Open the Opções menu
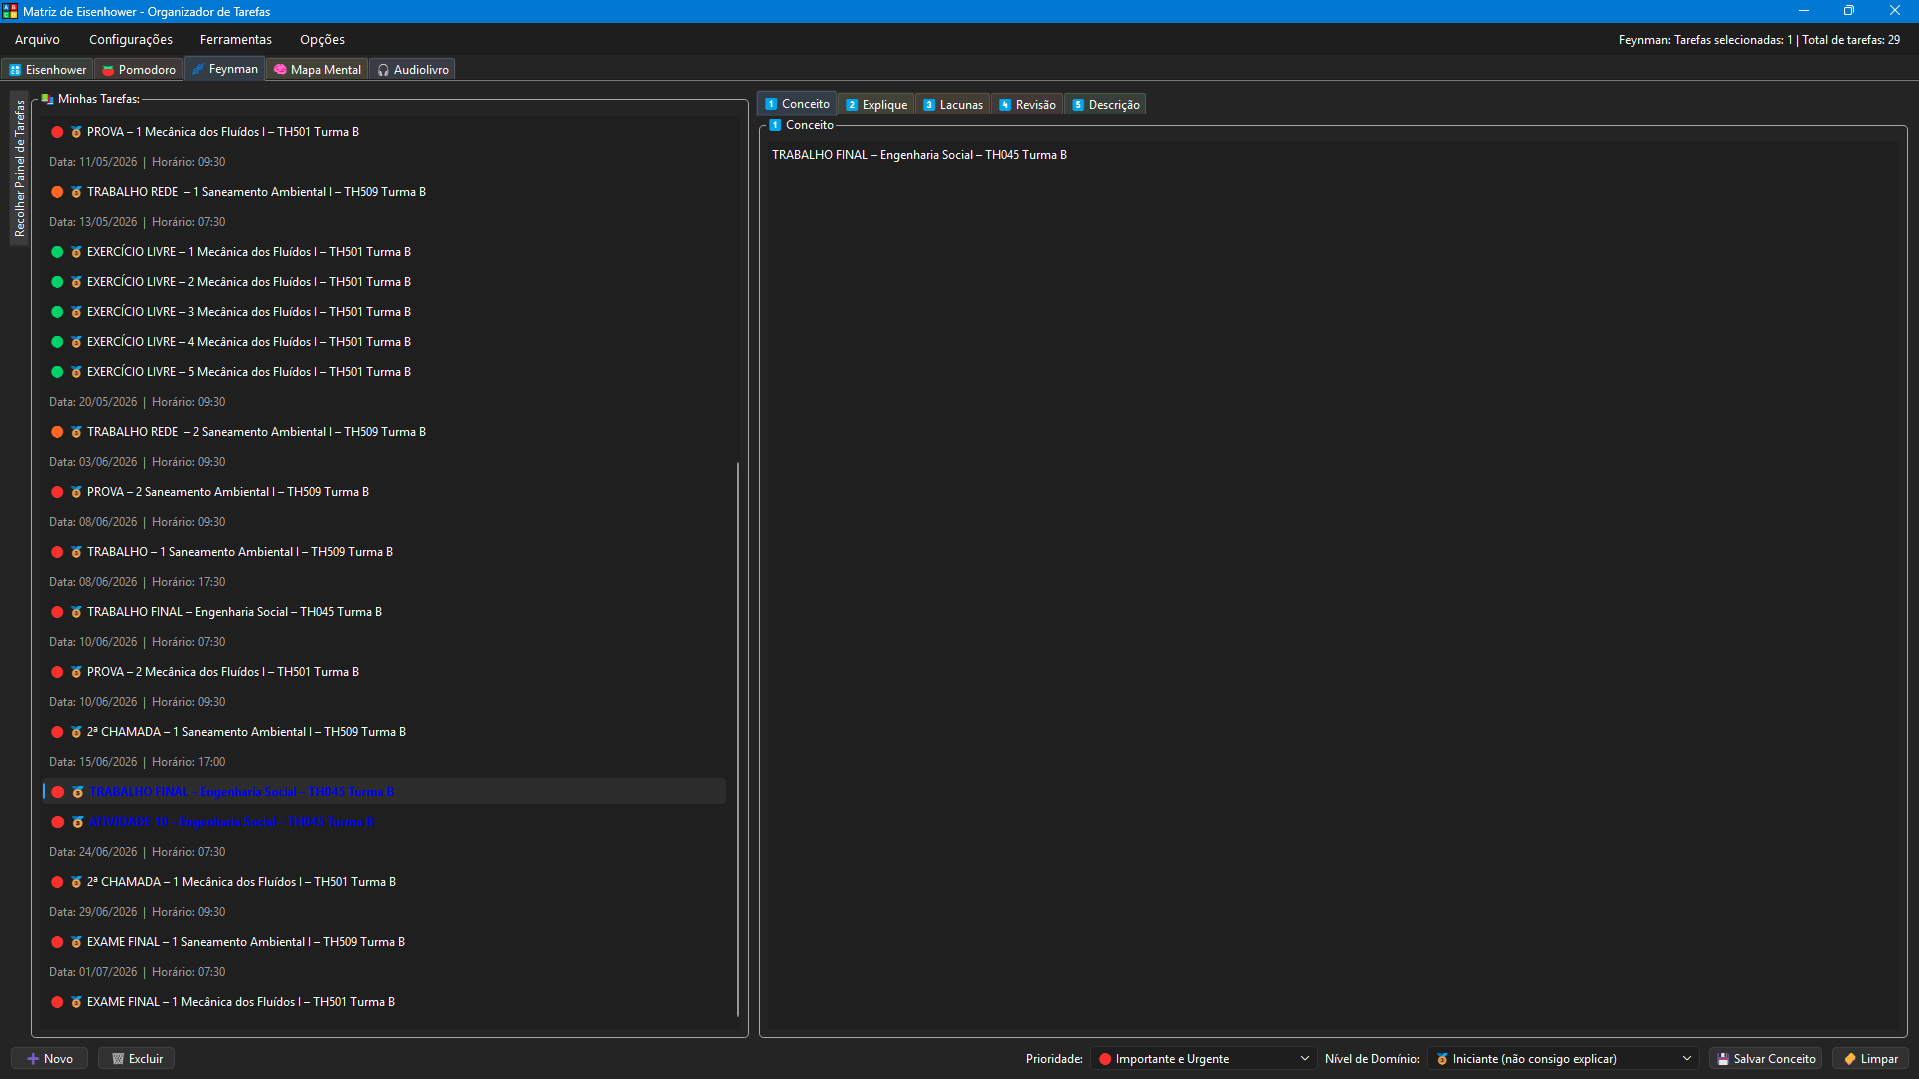This screenshot has height=1079, width=1919. click(x=322, y=40)
